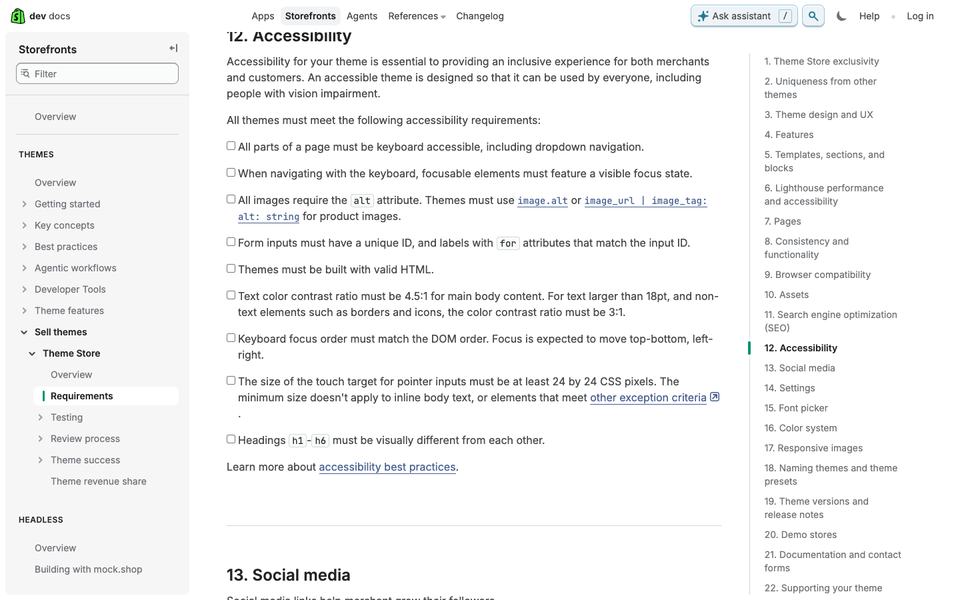960x600 pixels.
Task: Open Overview under the HEADLESS heading
Action: 55,548
